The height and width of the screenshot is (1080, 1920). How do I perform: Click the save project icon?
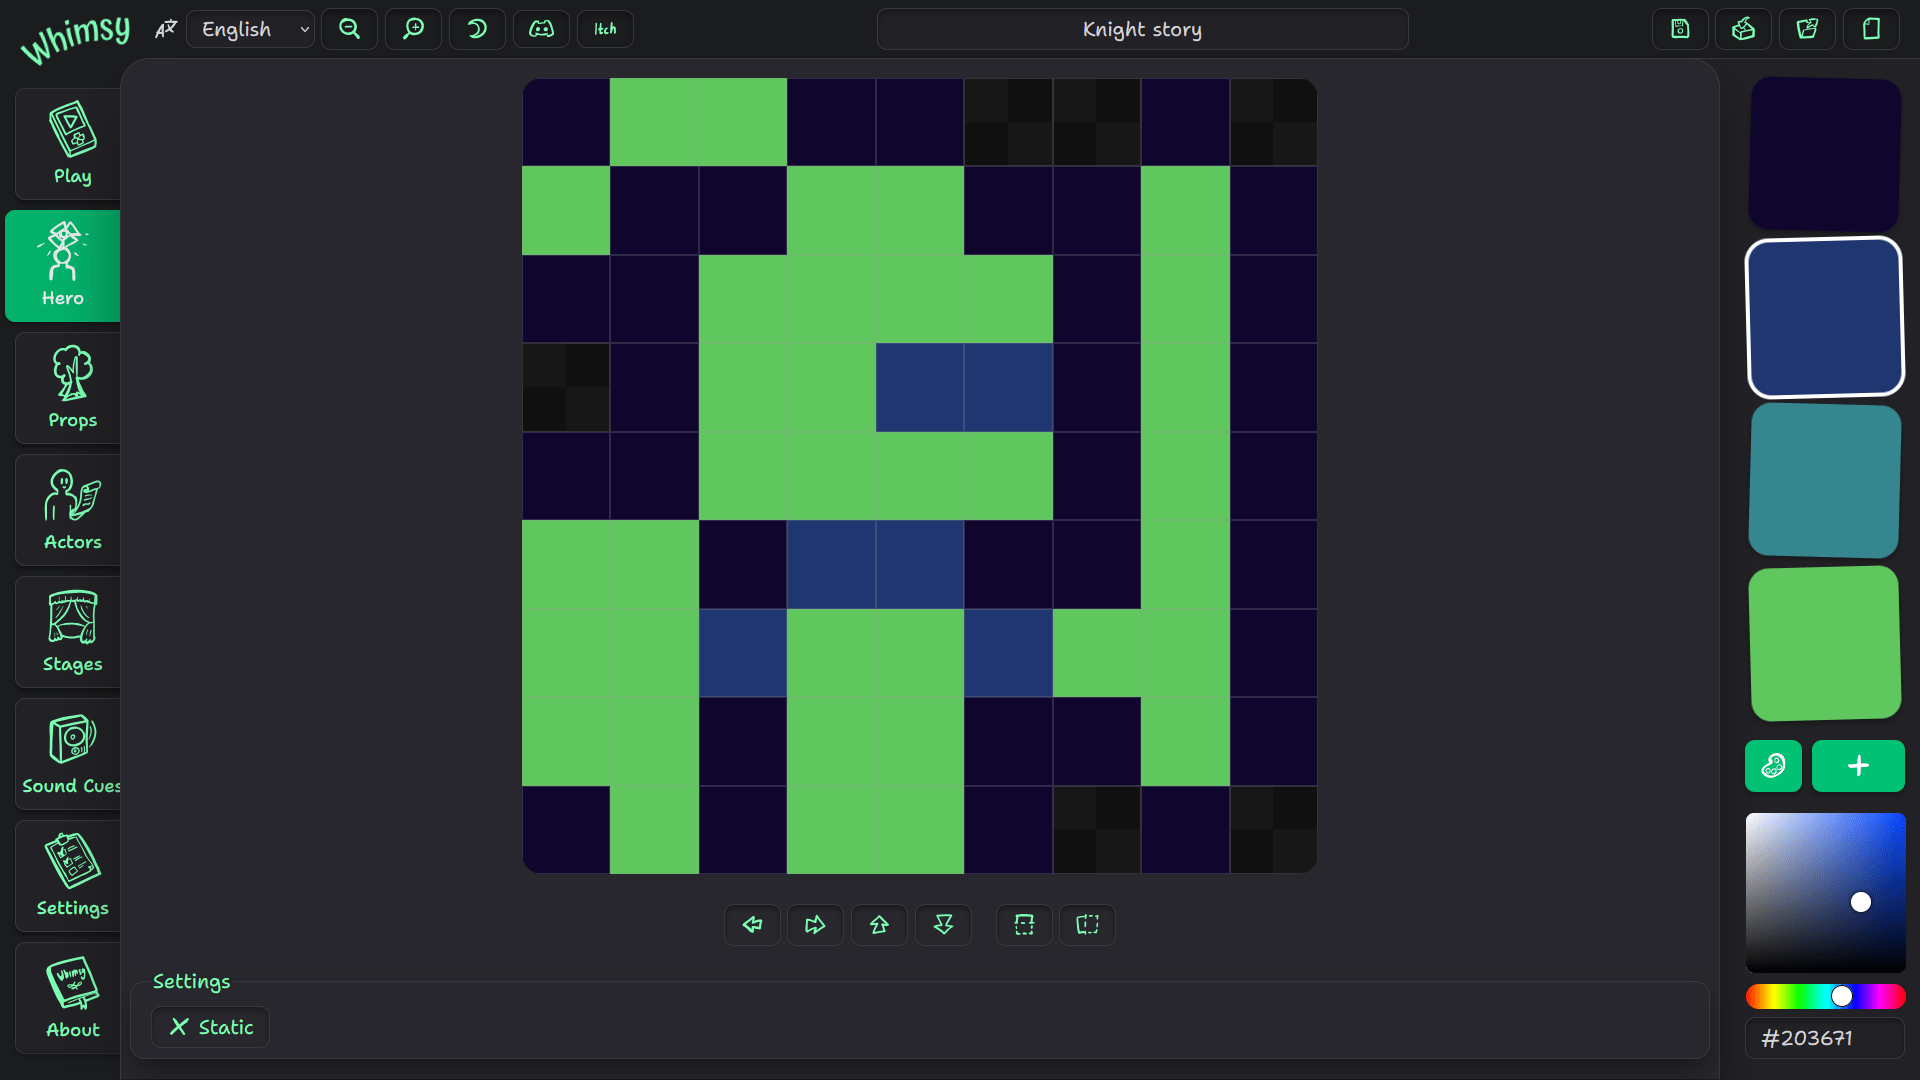1680,29
